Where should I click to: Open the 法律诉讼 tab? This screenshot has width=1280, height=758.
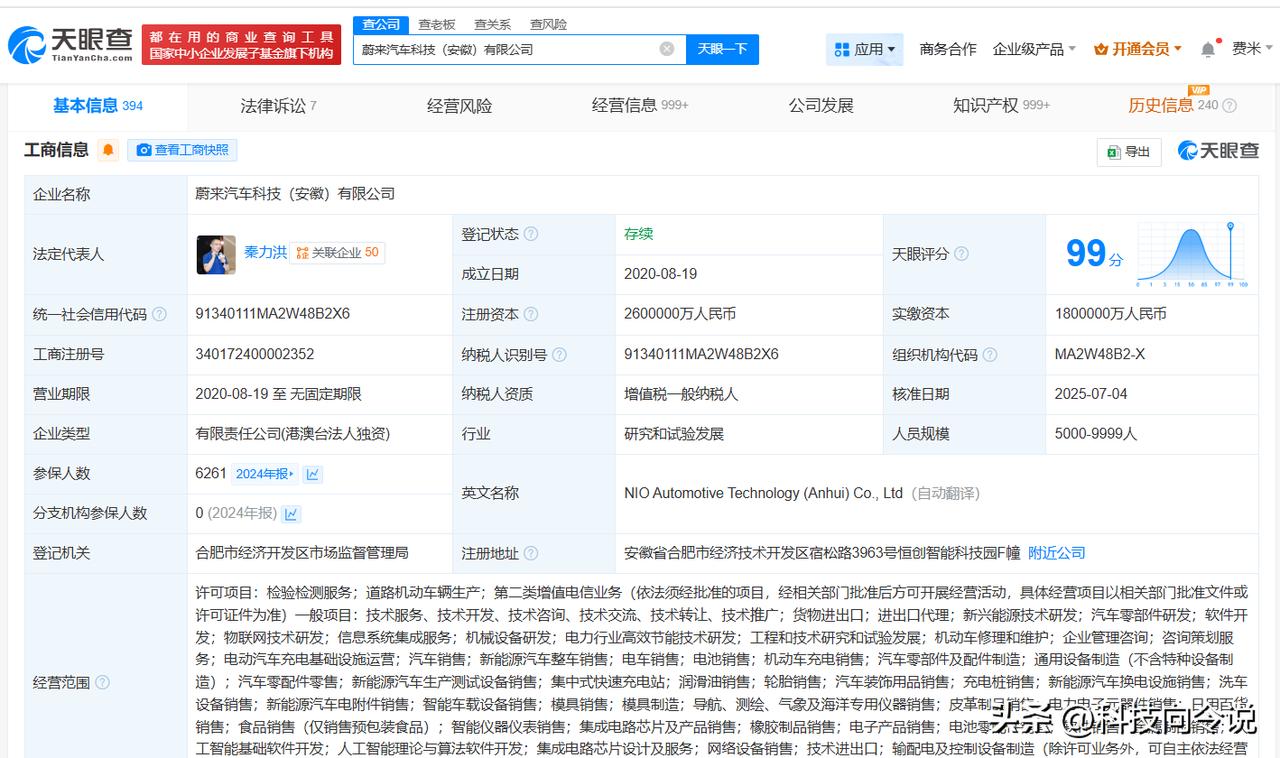(x=278, y=105)
